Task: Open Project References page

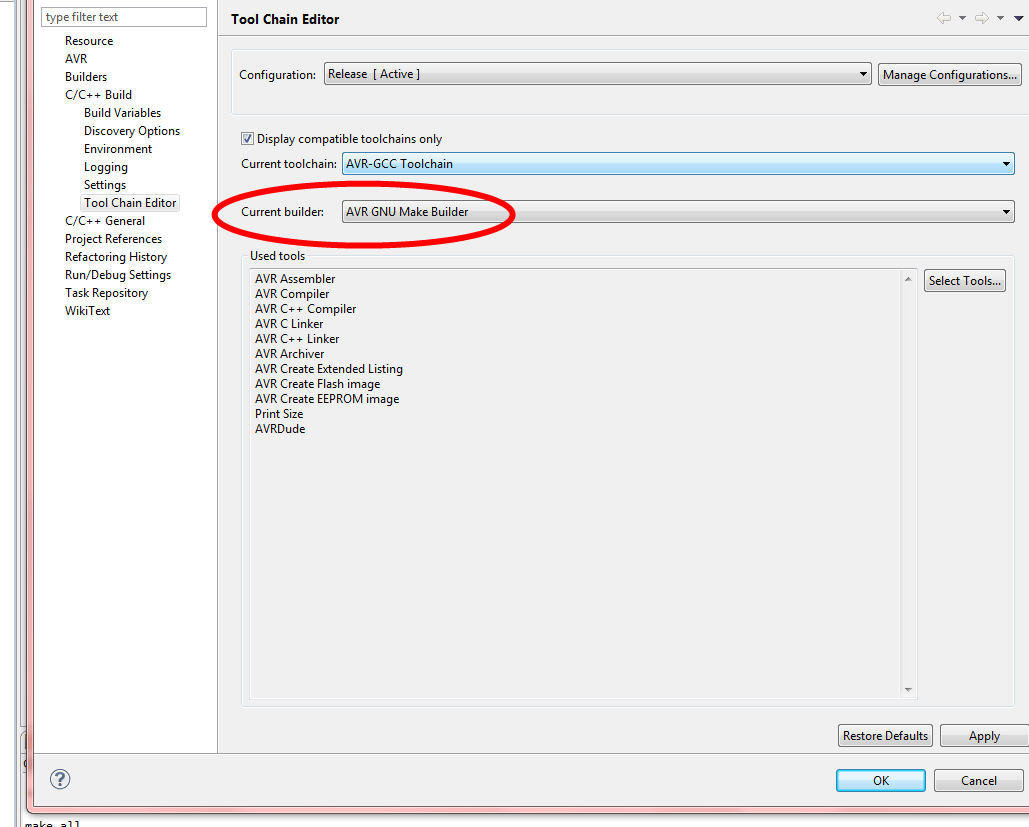Action: click(x=114, y=239)
